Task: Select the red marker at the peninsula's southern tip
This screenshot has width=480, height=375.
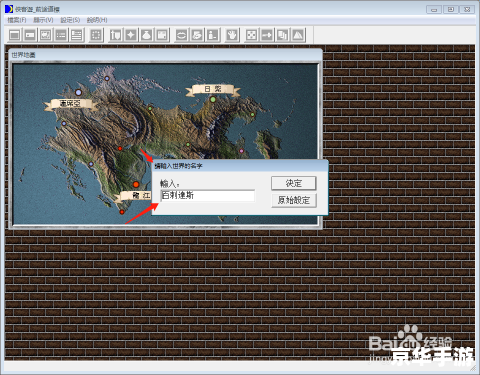Action: [x=122, y=212]
